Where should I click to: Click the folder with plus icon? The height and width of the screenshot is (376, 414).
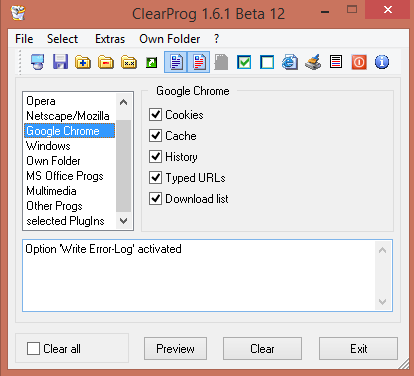(83, 62)
